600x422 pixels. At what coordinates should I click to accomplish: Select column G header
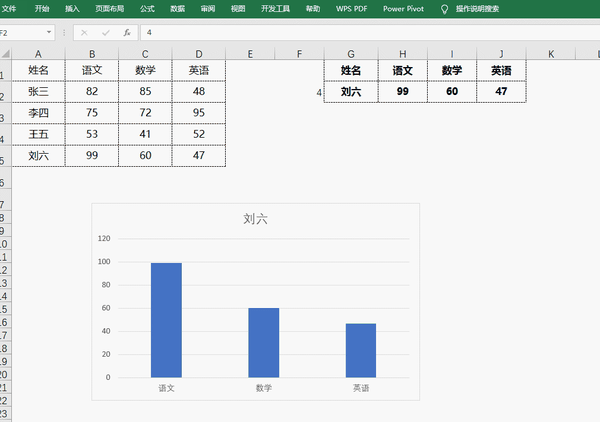[x=351, y=54]
